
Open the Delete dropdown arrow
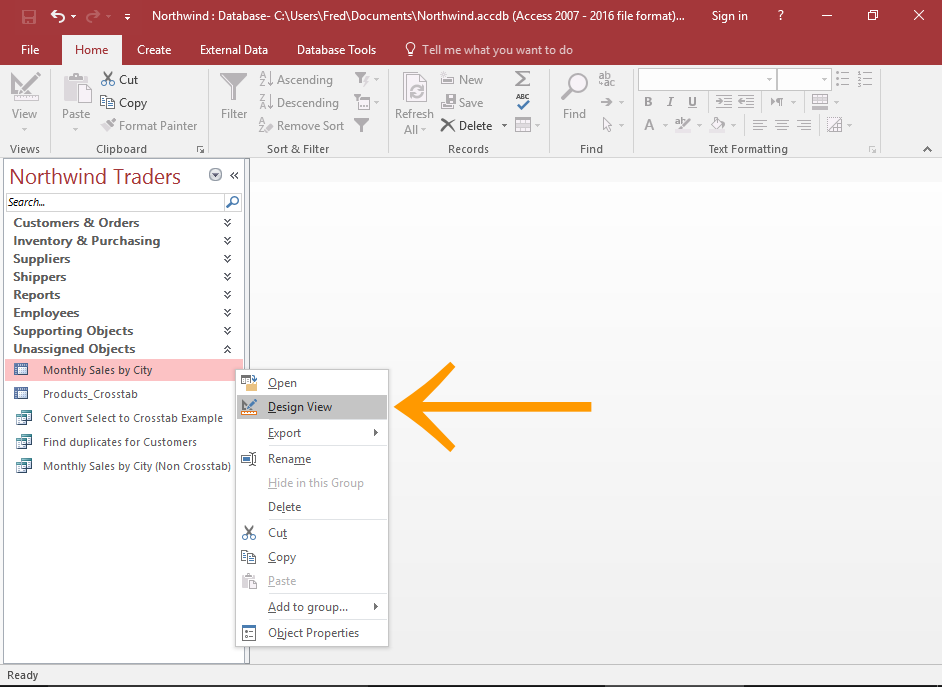(505, 125)
